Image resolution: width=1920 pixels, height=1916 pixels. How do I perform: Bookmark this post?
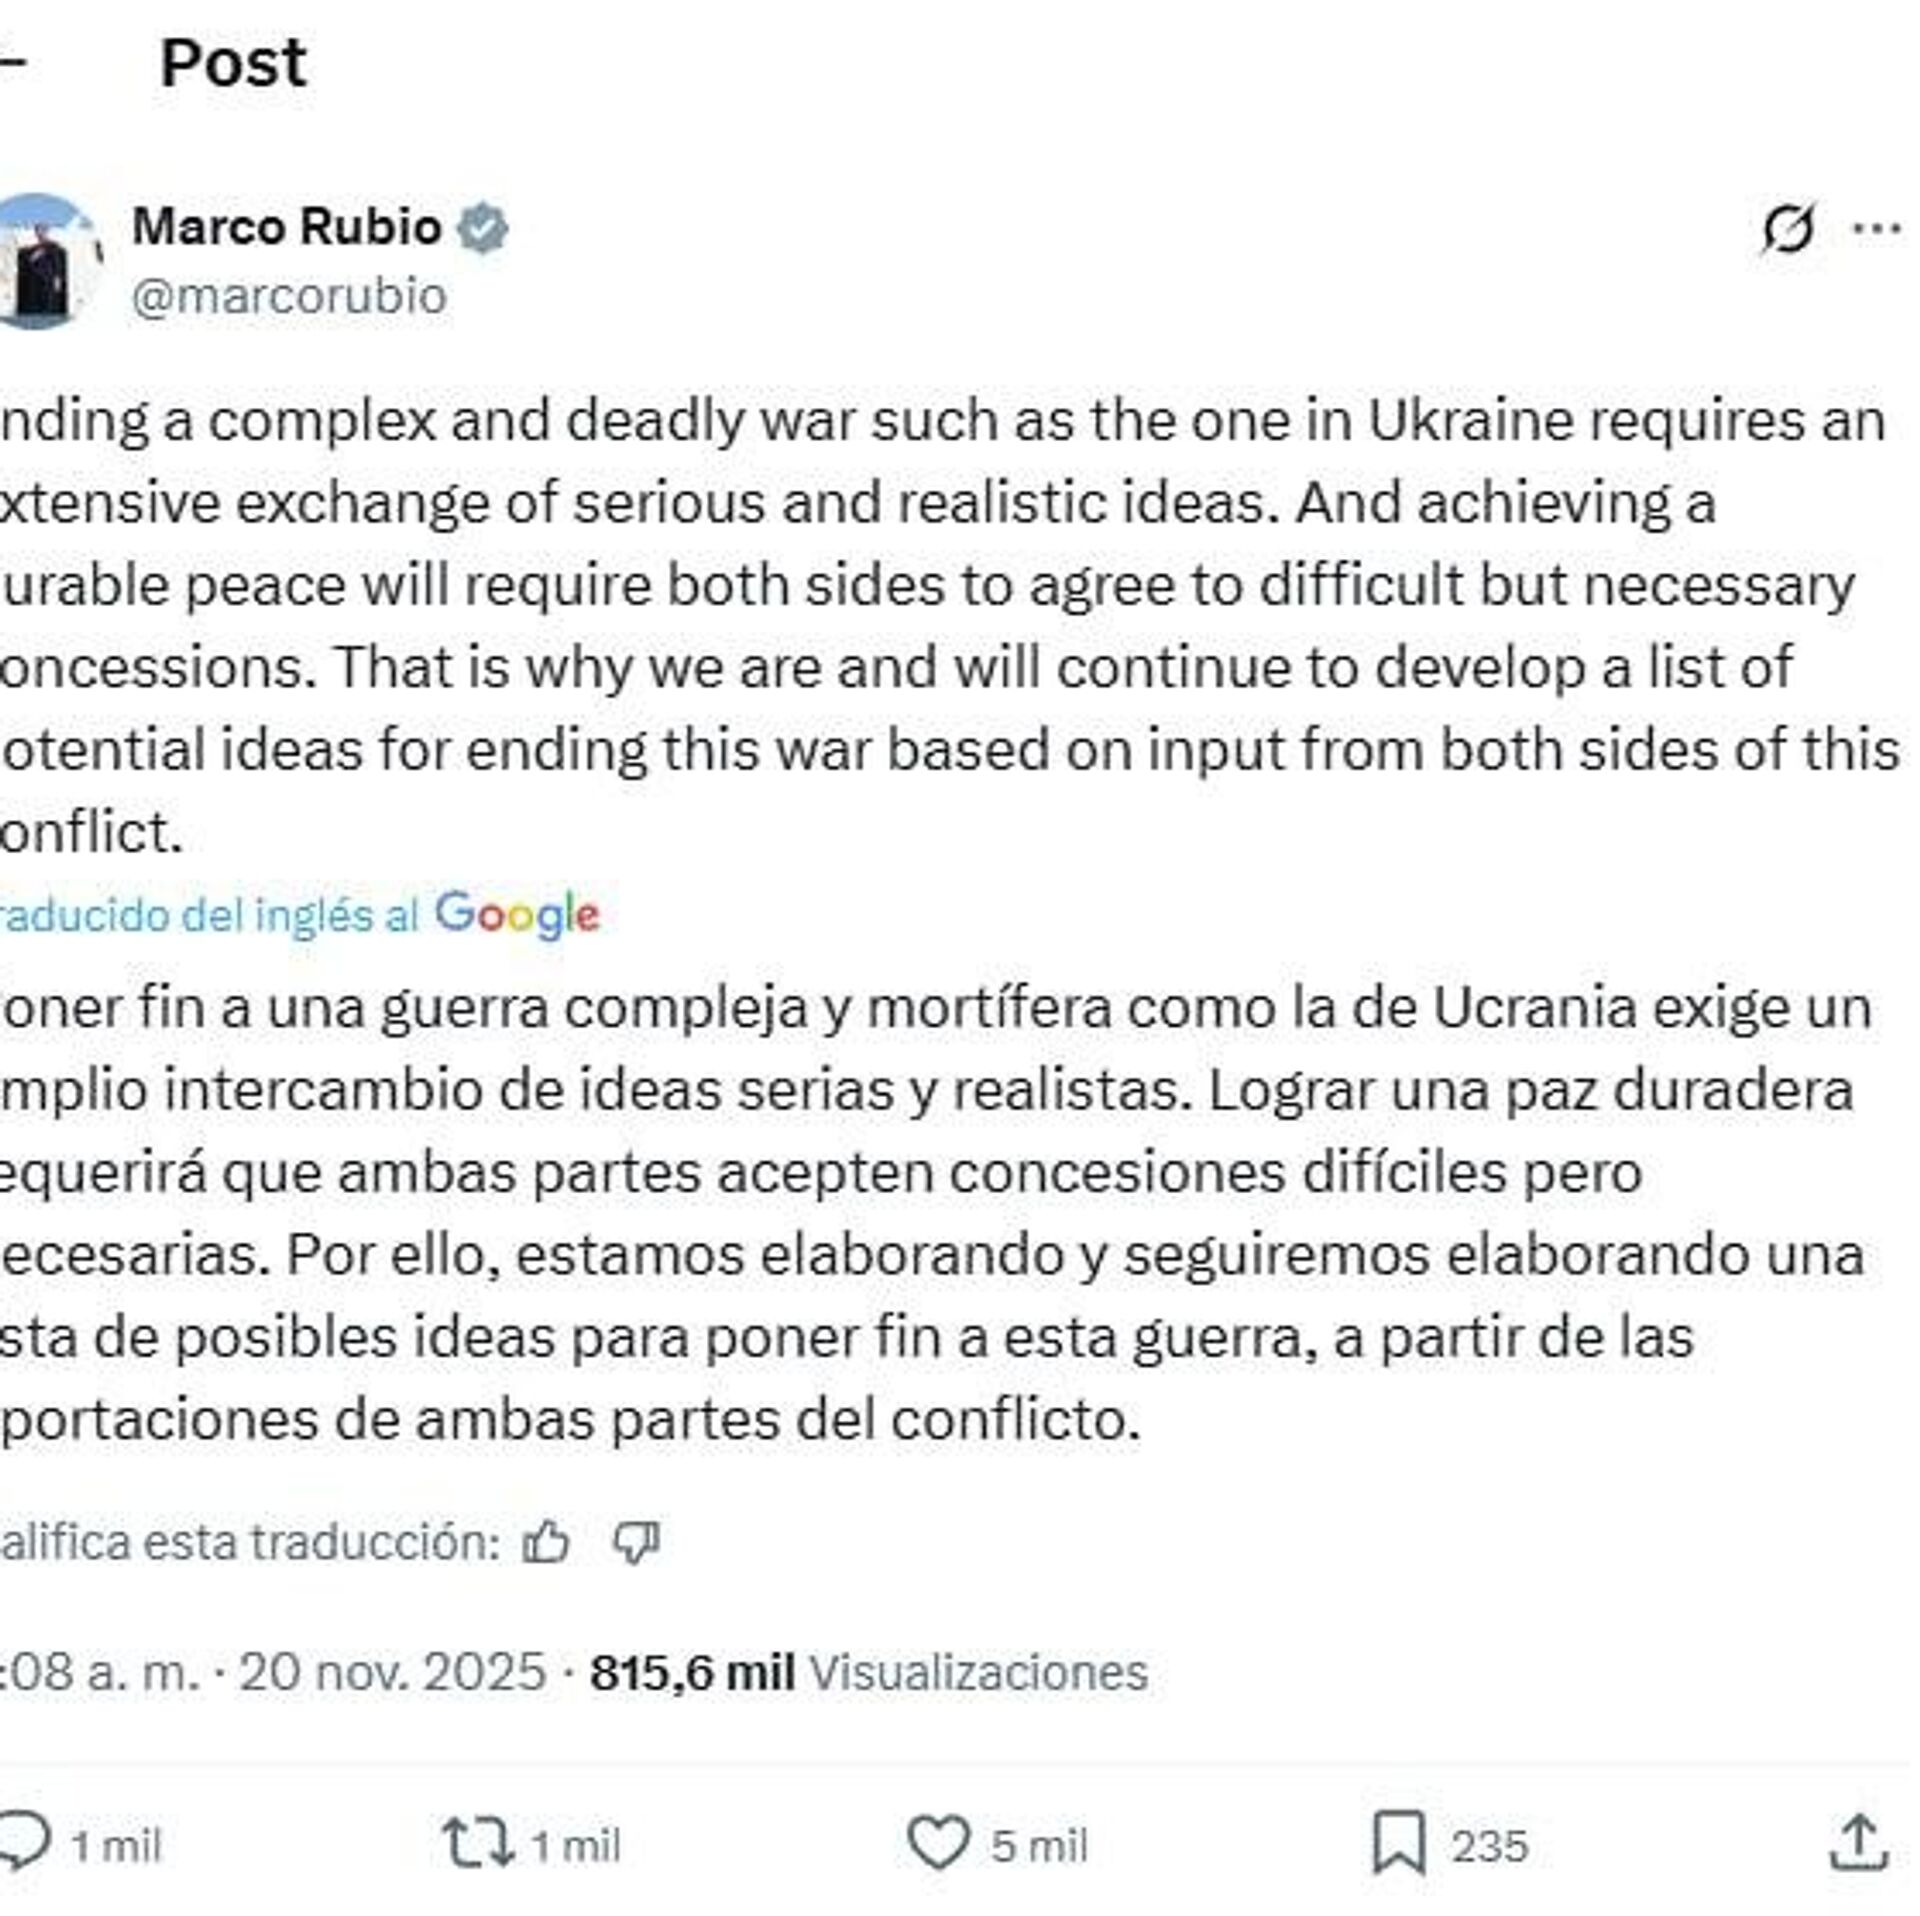pyautogui.click(x=1399, y=1843)
